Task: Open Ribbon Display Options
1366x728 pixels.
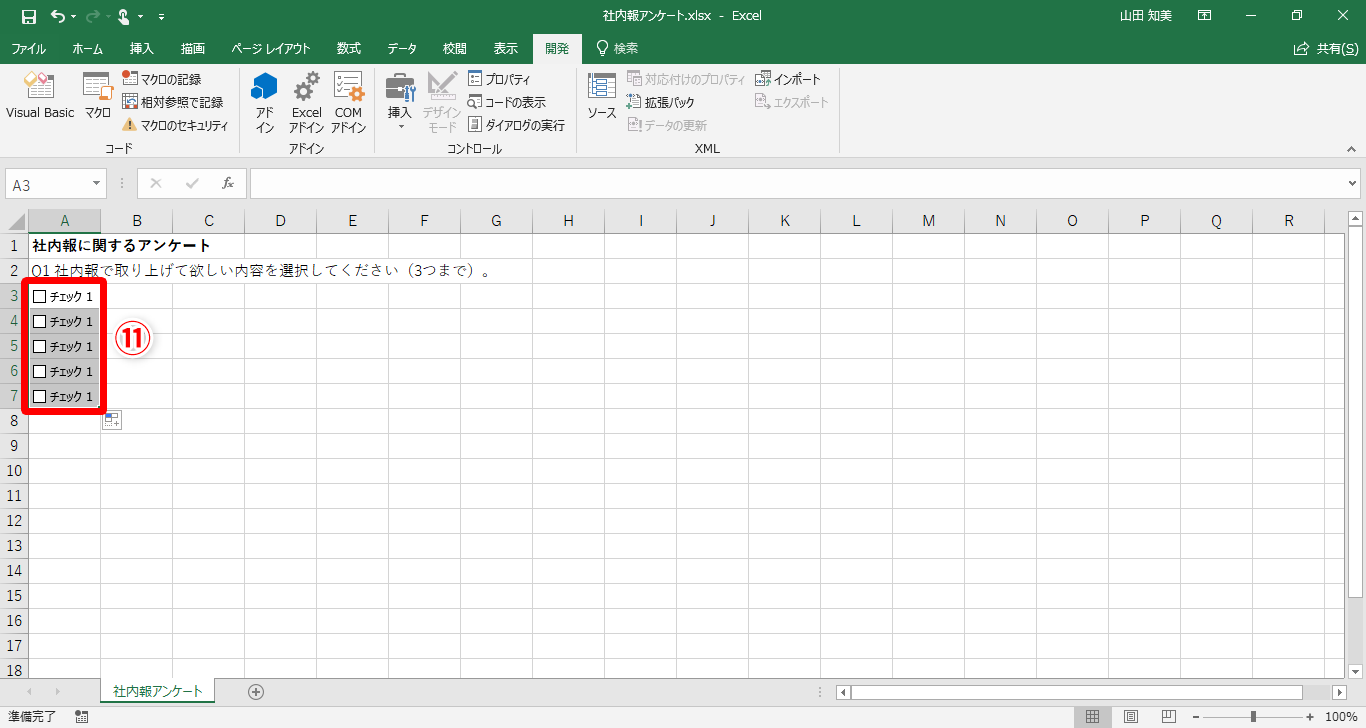Action: [x=1205, y=16]
